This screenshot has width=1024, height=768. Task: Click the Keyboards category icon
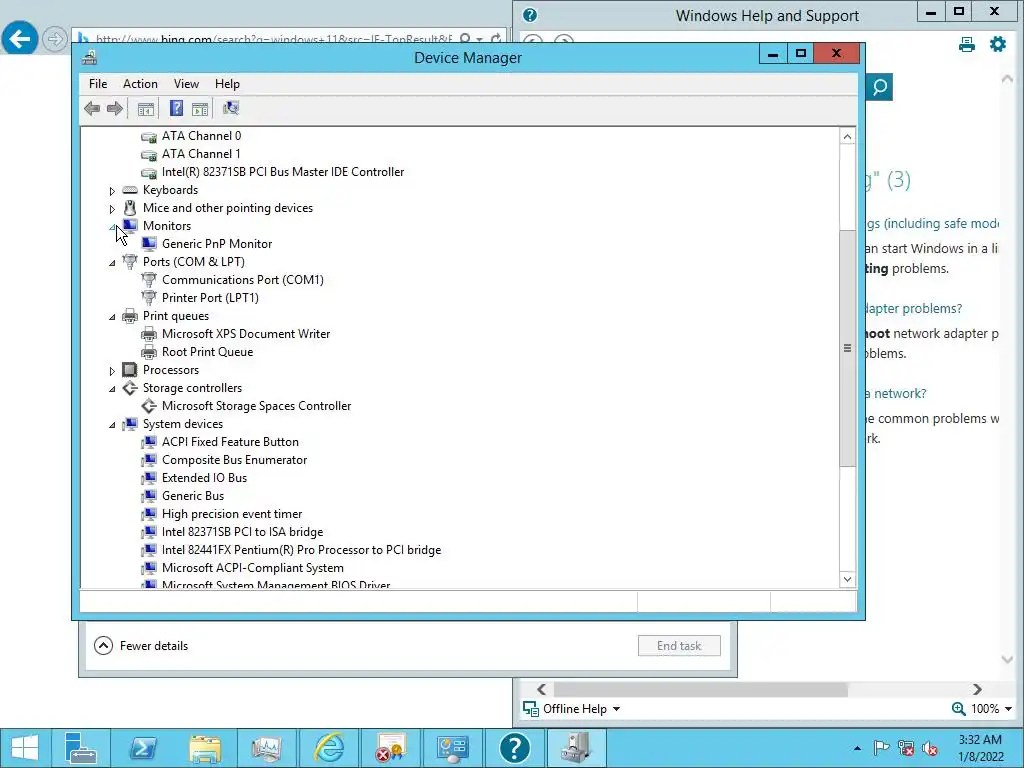coord(130,190)
